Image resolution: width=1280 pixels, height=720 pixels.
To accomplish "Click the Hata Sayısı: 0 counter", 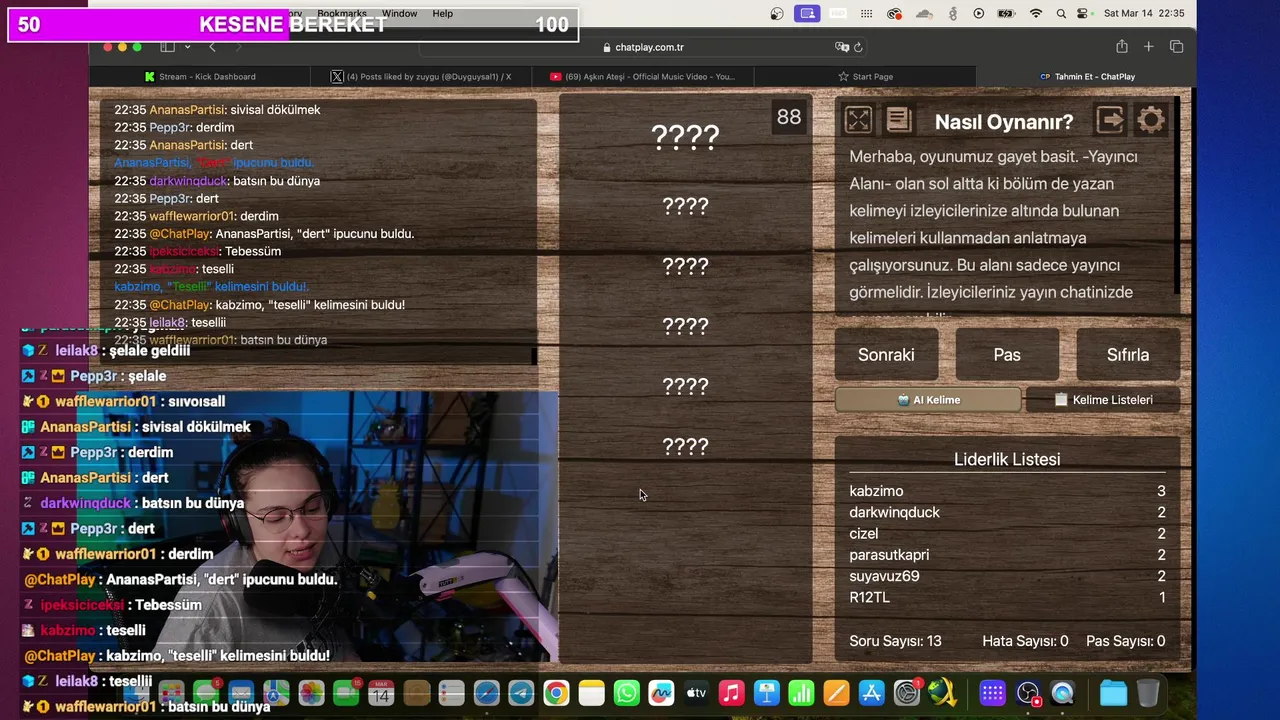I will click(x=1025, y=641).
